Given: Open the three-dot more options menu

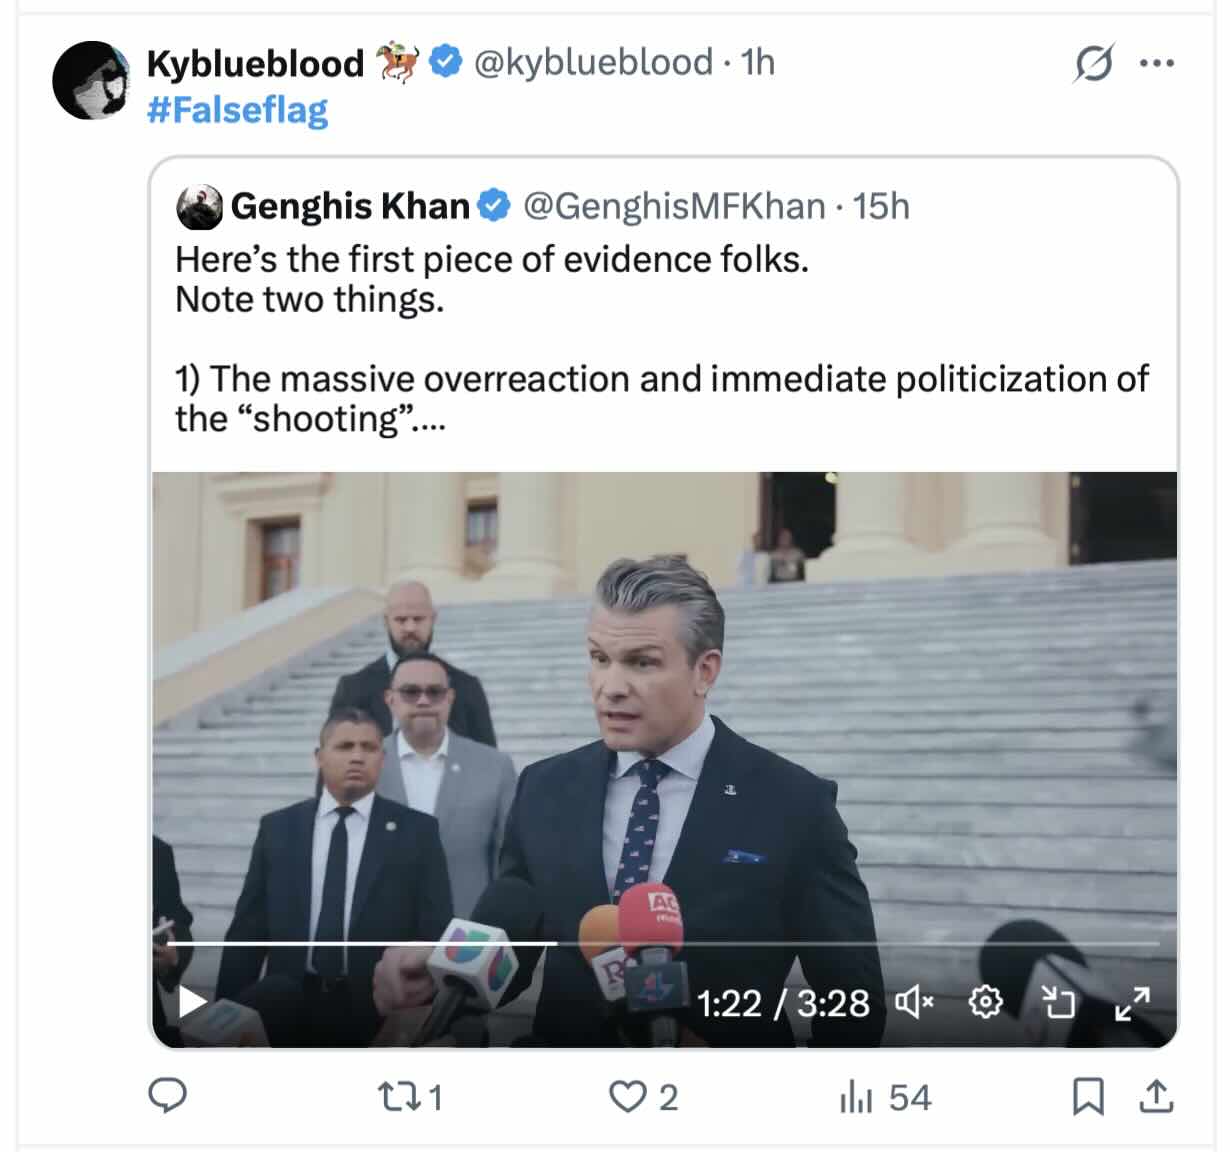Looking at the screenshot, I should pyautogui.click(x=1156, y=64).
